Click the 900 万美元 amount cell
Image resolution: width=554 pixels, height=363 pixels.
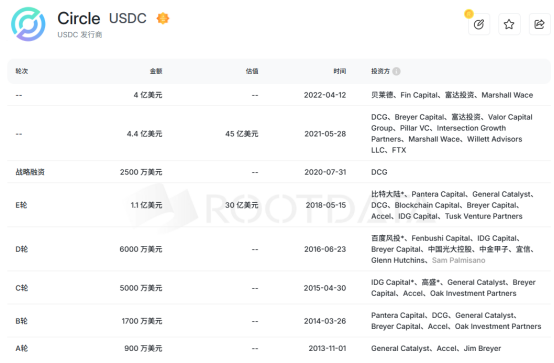click(143, 349)
